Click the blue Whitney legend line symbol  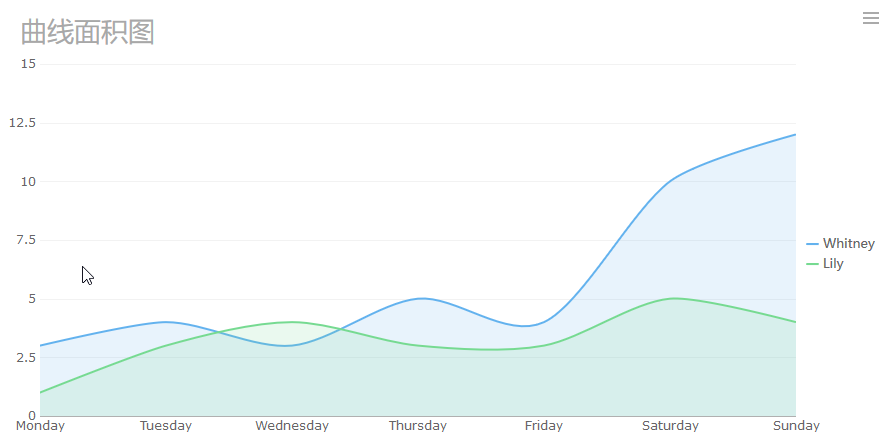[x=812, y=243]
